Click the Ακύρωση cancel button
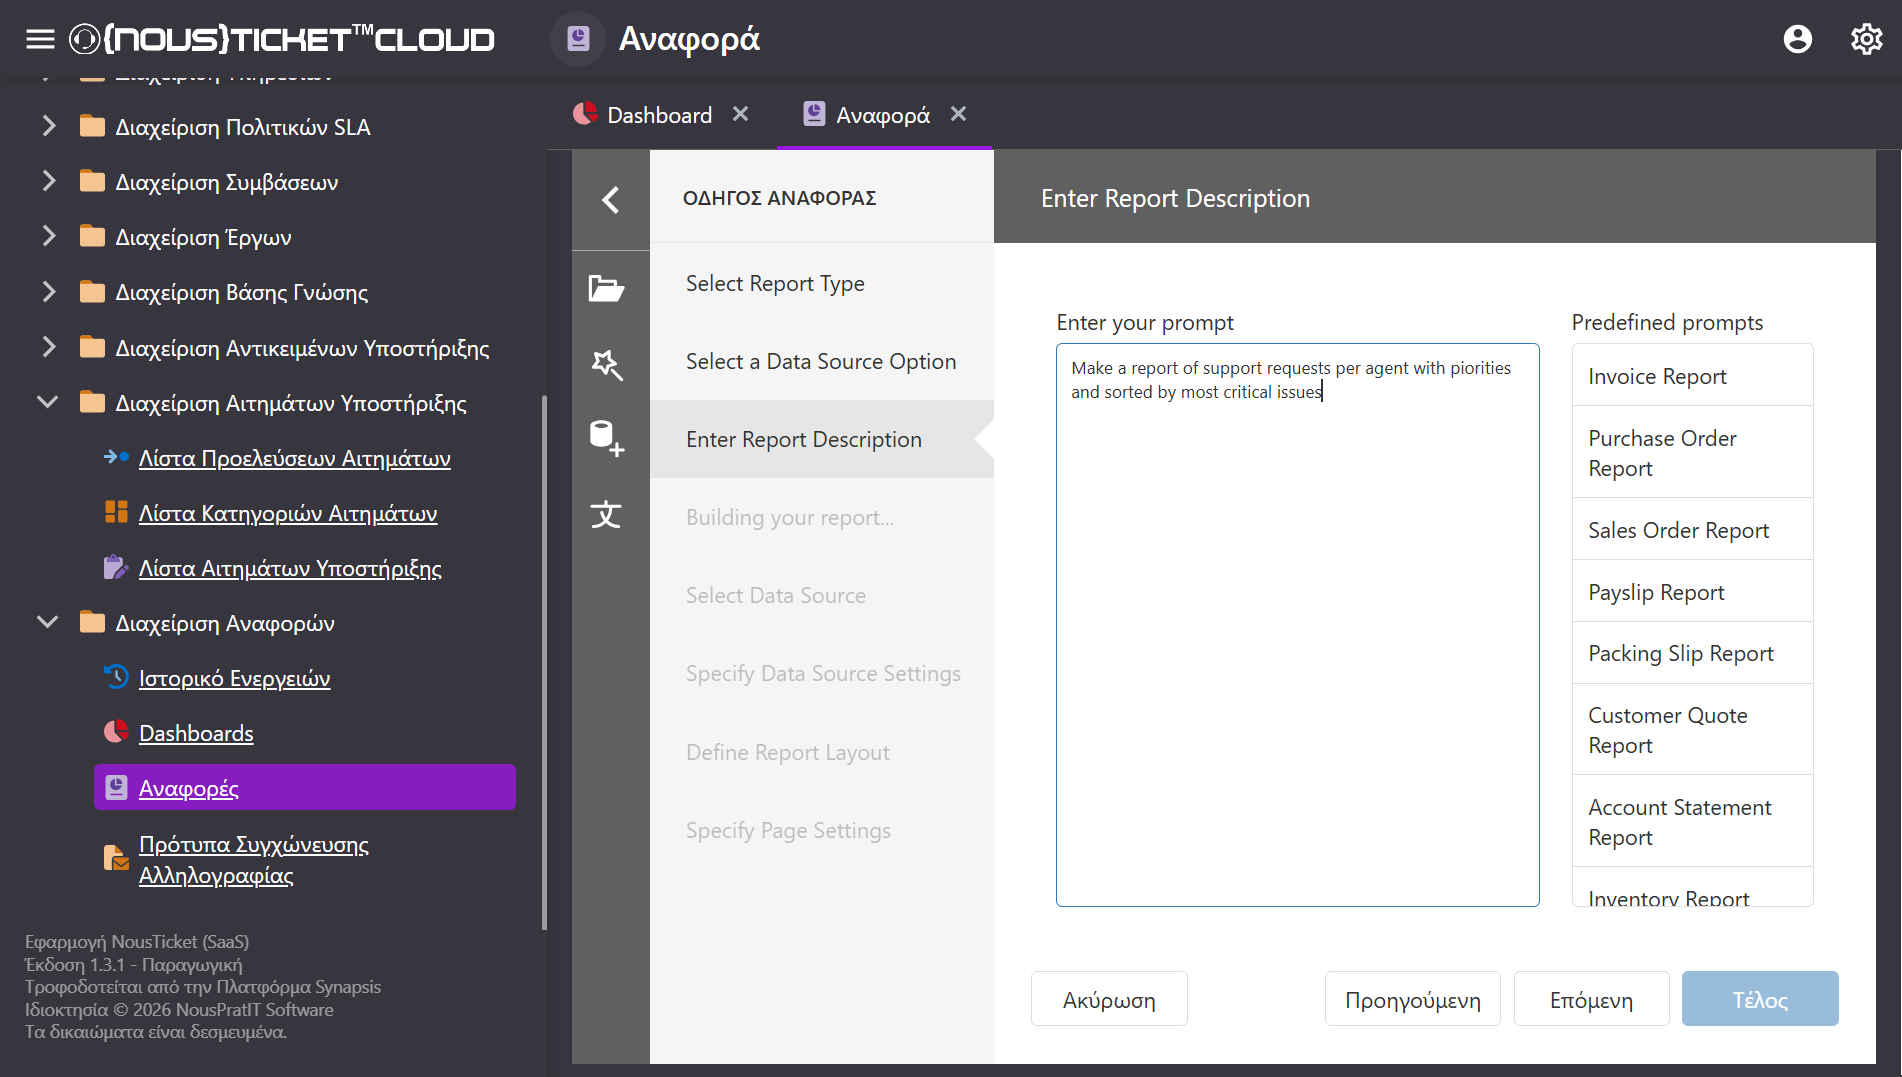 click(x=1109, y=999)
